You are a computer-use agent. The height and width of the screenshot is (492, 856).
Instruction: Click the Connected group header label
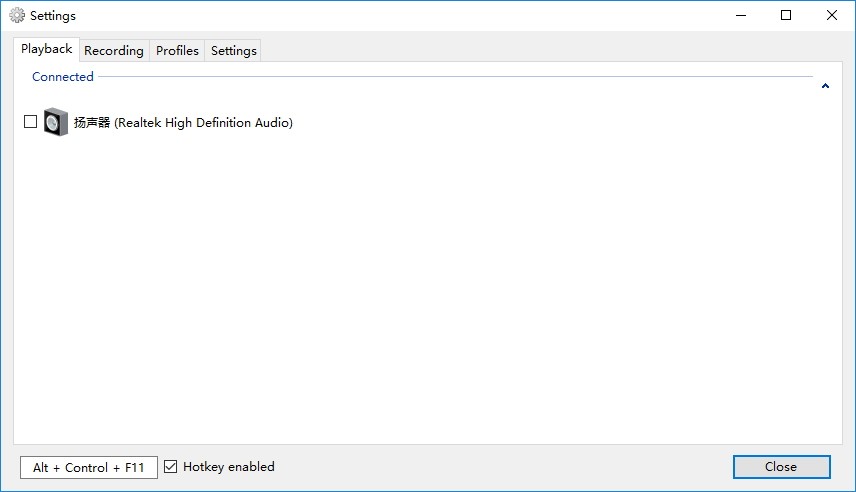click(62, 77)
